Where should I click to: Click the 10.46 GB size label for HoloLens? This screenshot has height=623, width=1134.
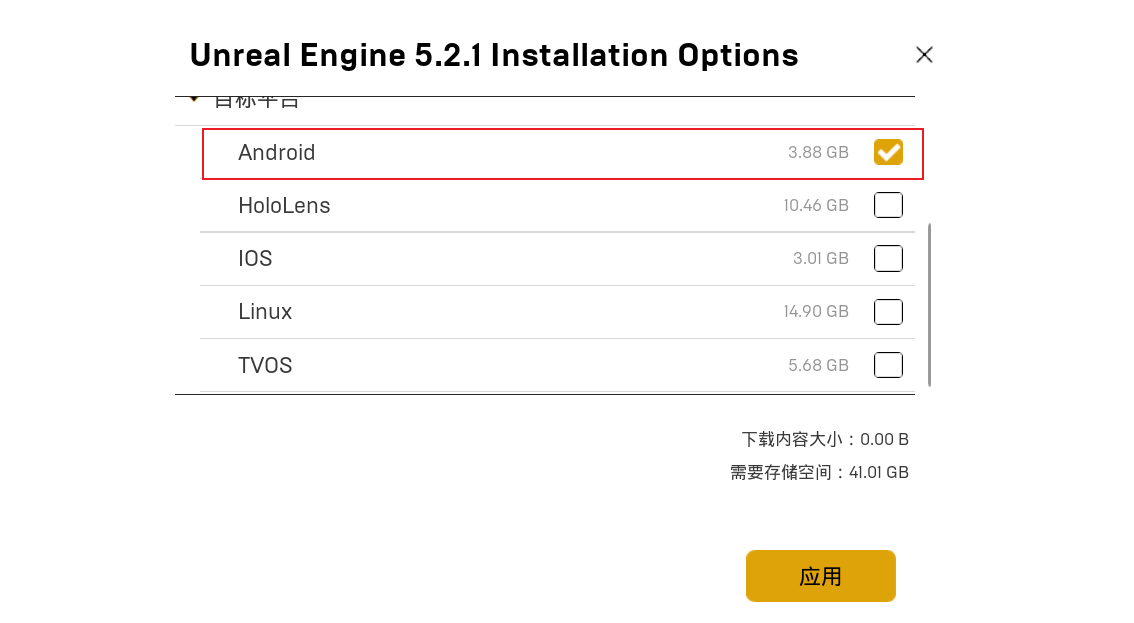(x=816, y=205)
